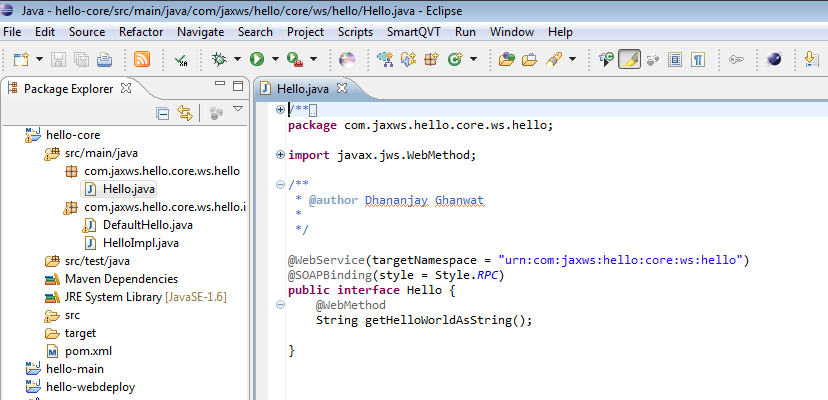Expand the folded import javax.jws.WebMethod section
828x400 pixels.
[x=280, y=155]
